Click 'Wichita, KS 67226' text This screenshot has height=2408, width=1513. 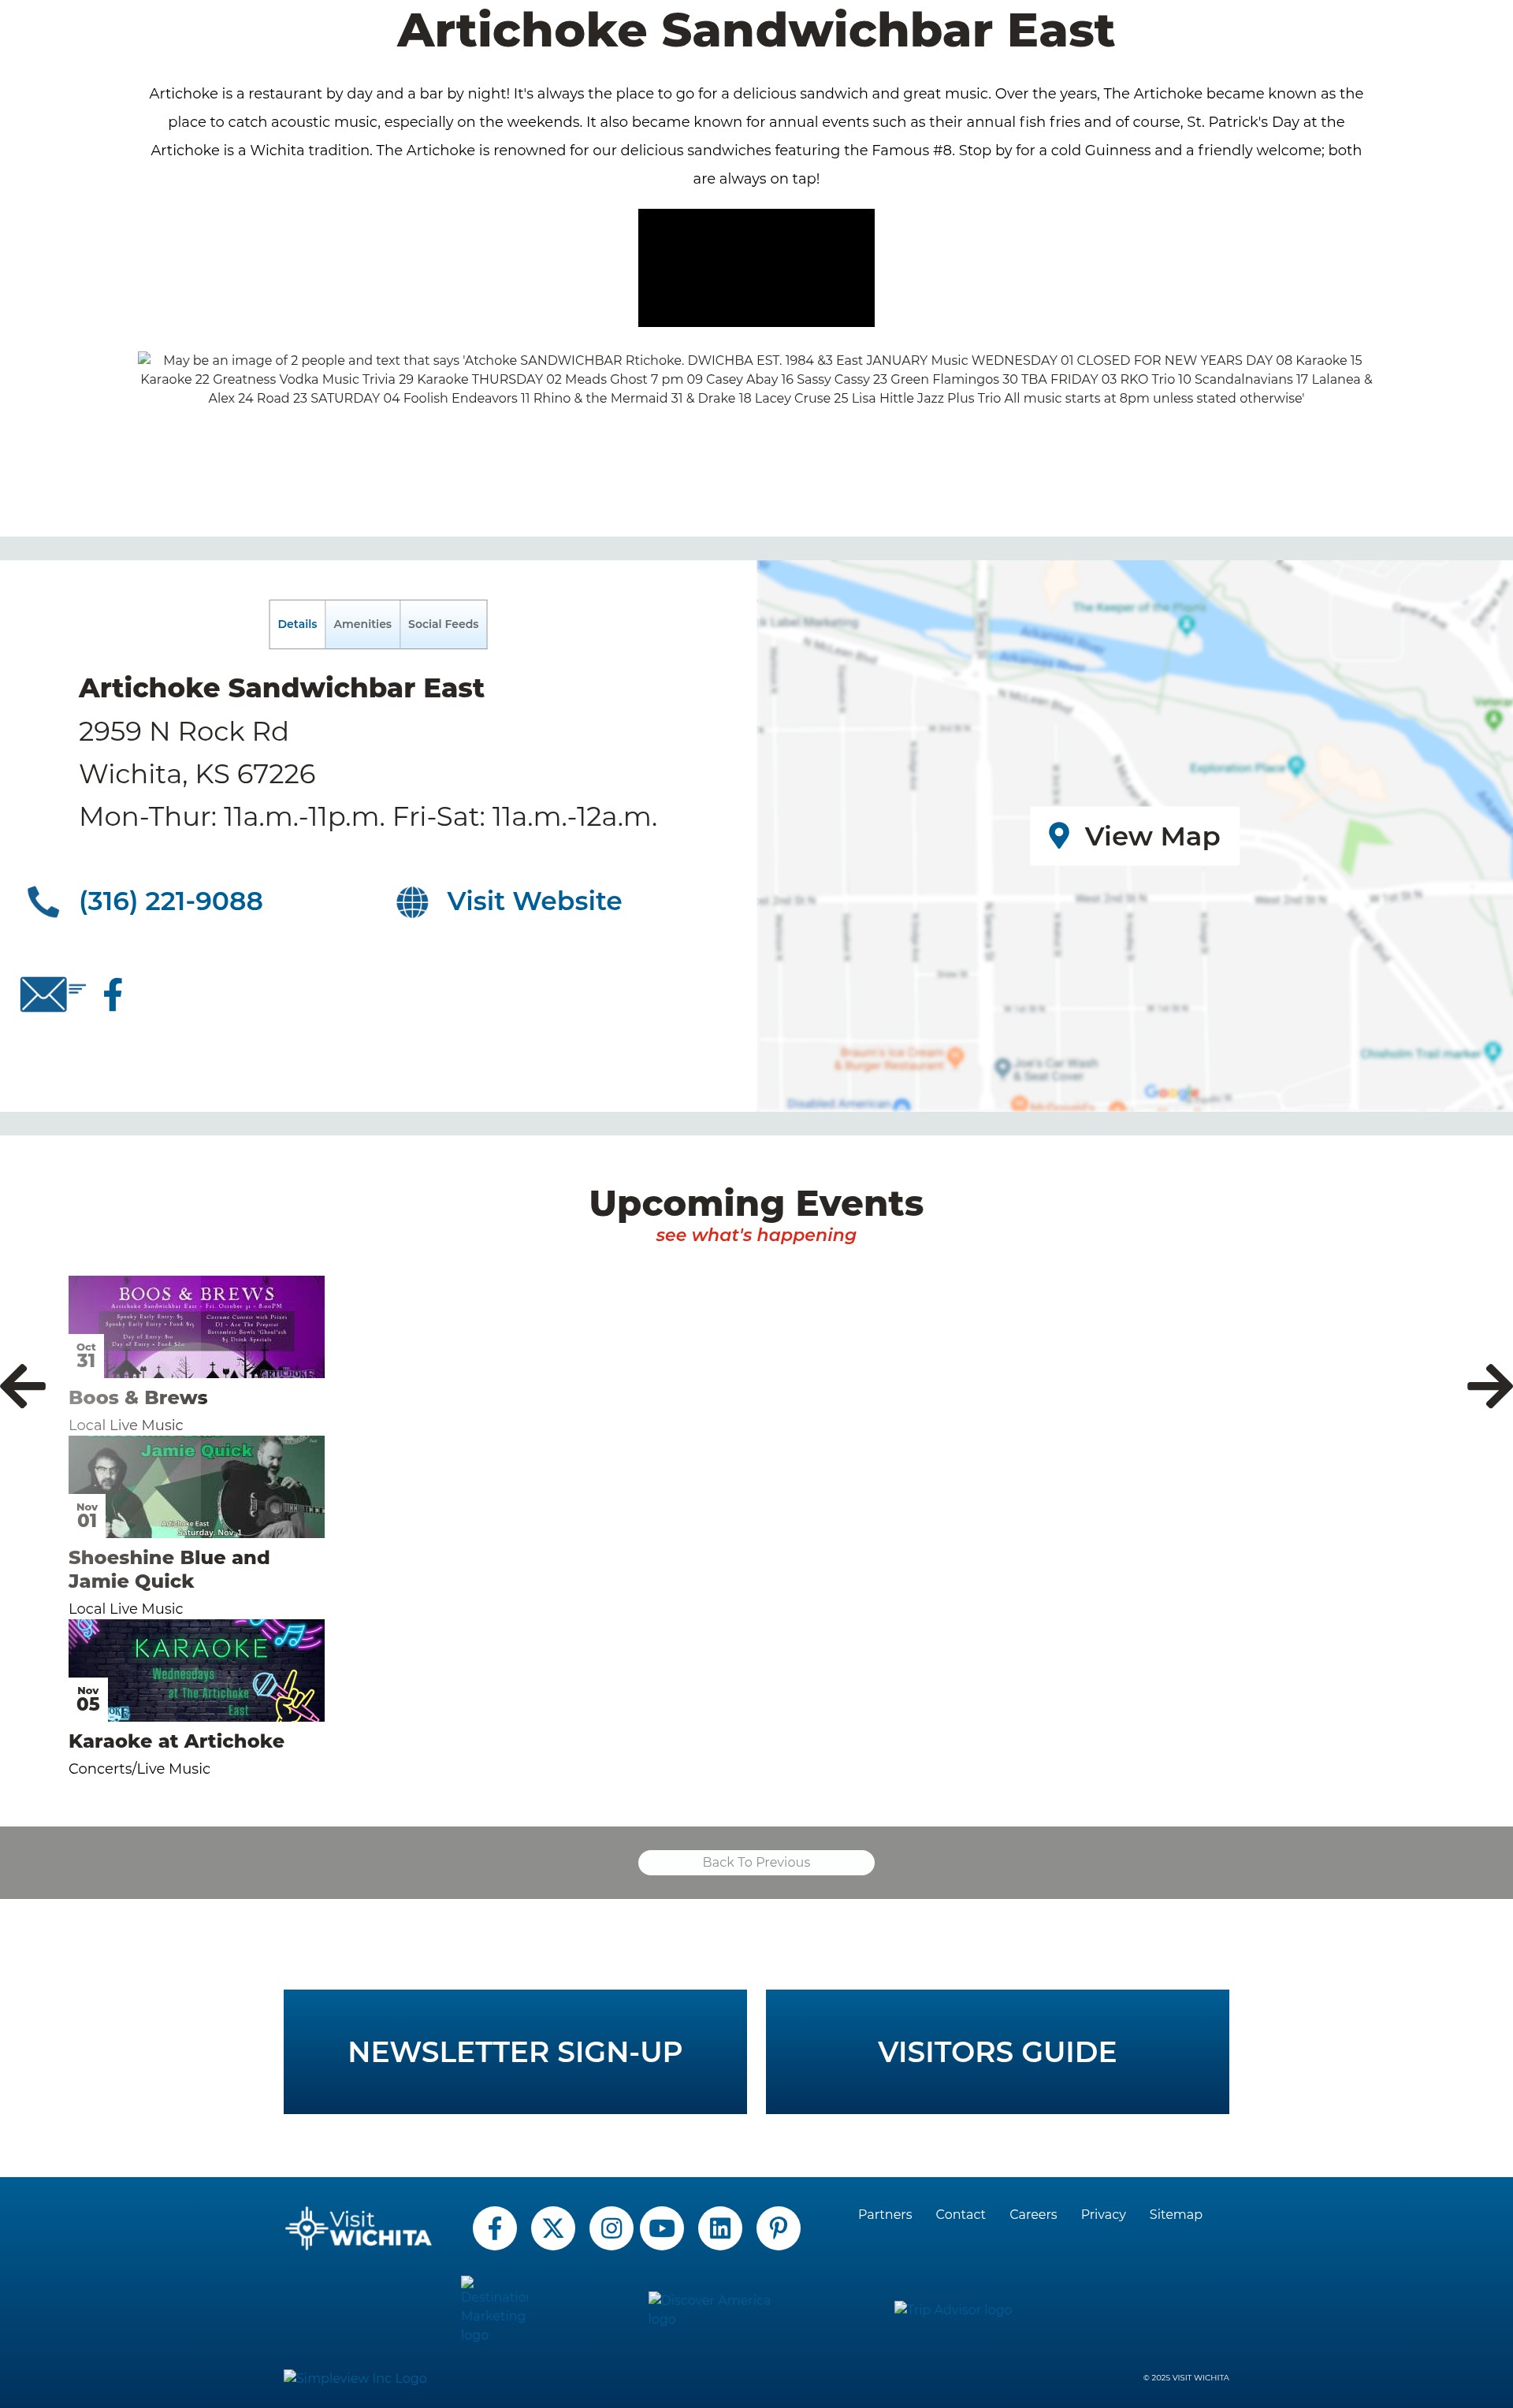197,774
